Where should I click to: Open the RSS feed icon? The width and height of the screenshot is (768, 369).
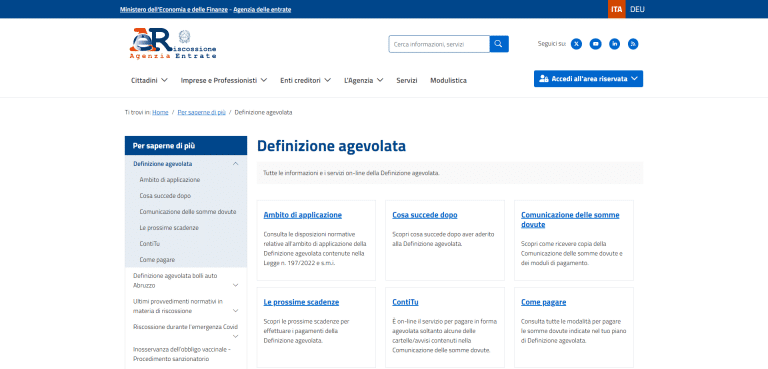(x=633, y=44)
